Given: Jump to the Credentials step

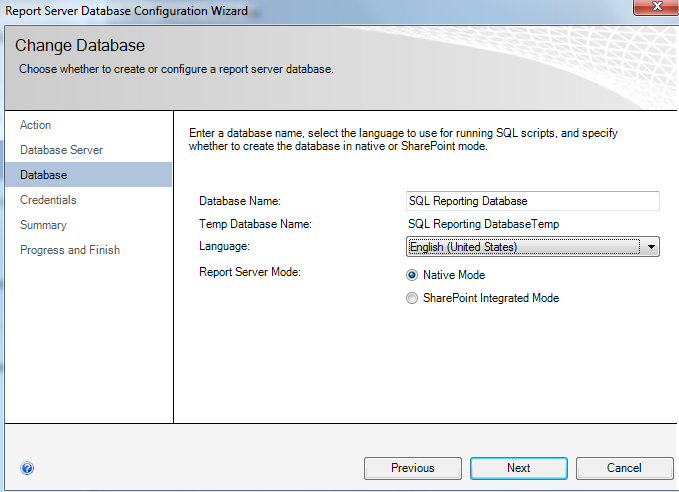Looking at the screenshot, I should (48, 200).
